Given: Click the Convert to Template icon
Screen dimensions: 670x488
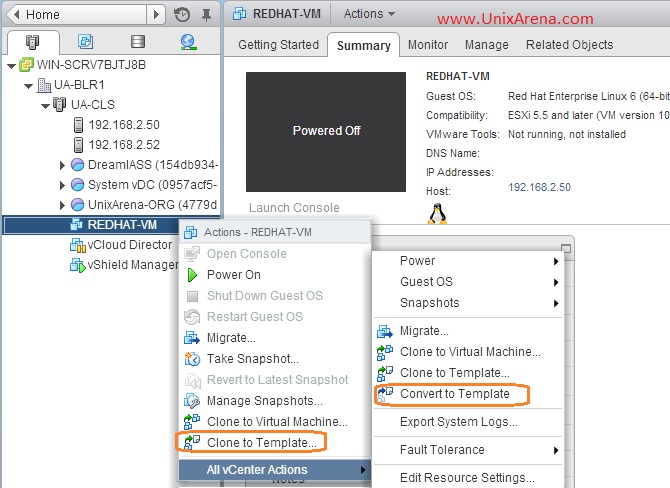Looking at the screenshot, I should click(385, 394).
